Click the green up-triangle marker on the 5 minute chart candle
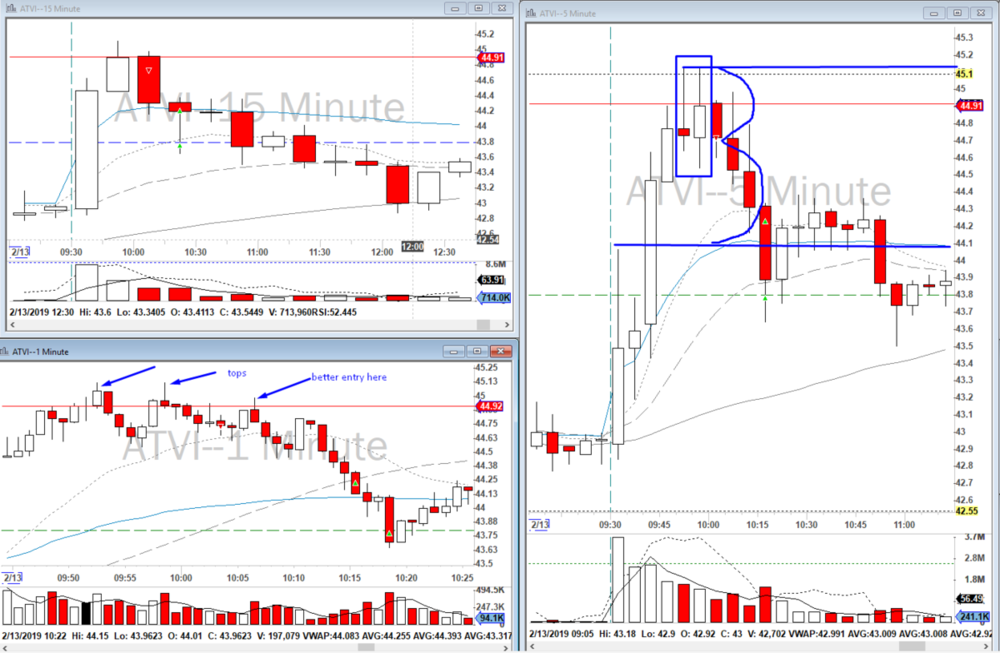Image resolution: width=1000 pixels, height=653 pixels. click(765, 221)
